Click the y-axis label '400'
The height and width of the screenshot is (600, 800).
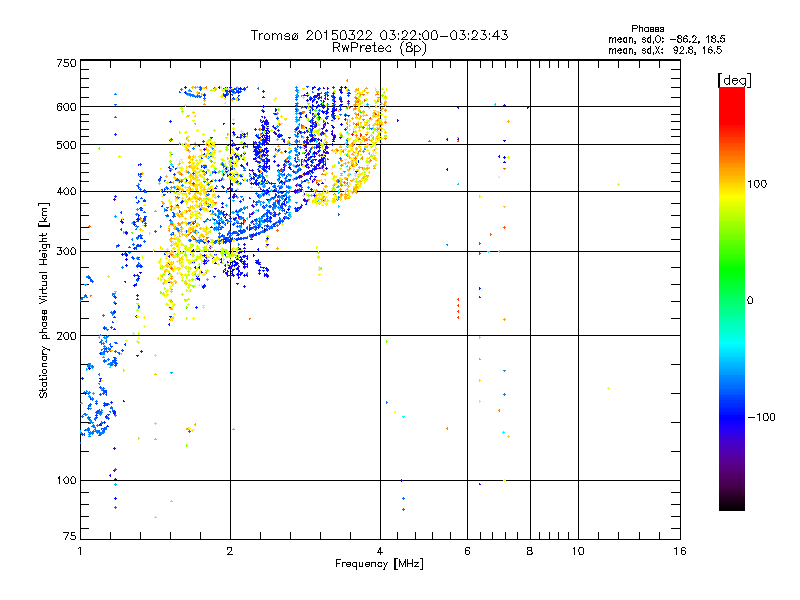[66, 192]
